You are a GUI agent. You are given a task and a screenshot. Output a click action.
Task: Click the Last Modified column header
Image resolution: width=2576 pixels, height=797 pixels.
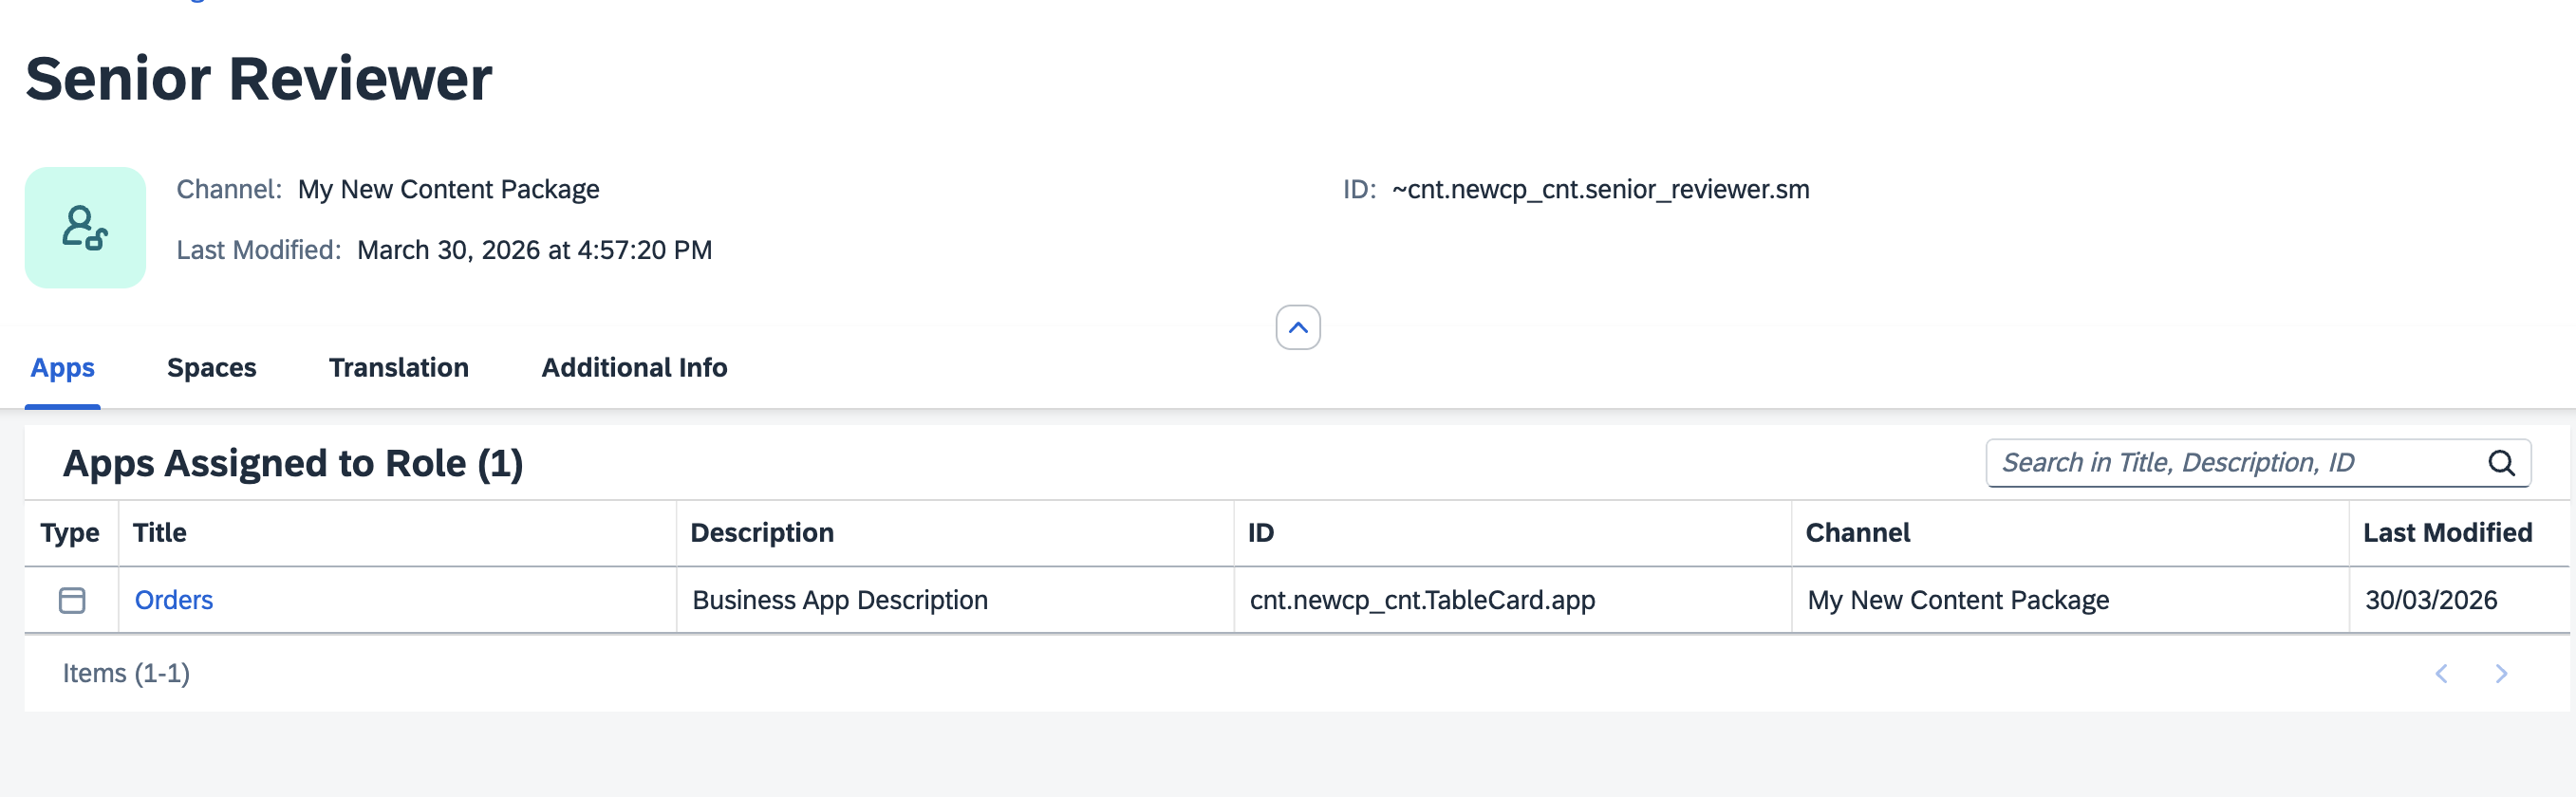(2447, 533)
